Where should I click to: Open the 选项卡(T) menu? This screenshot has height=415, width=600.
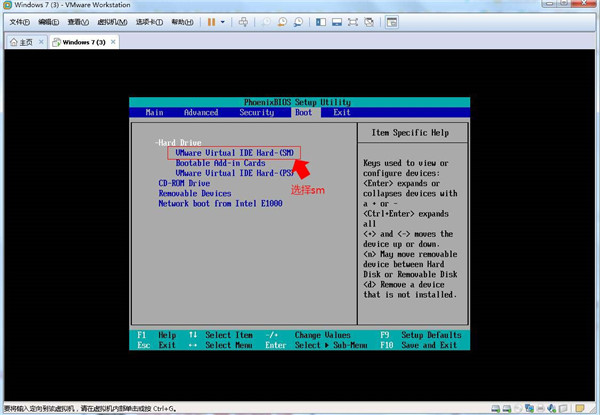(149, 22)
